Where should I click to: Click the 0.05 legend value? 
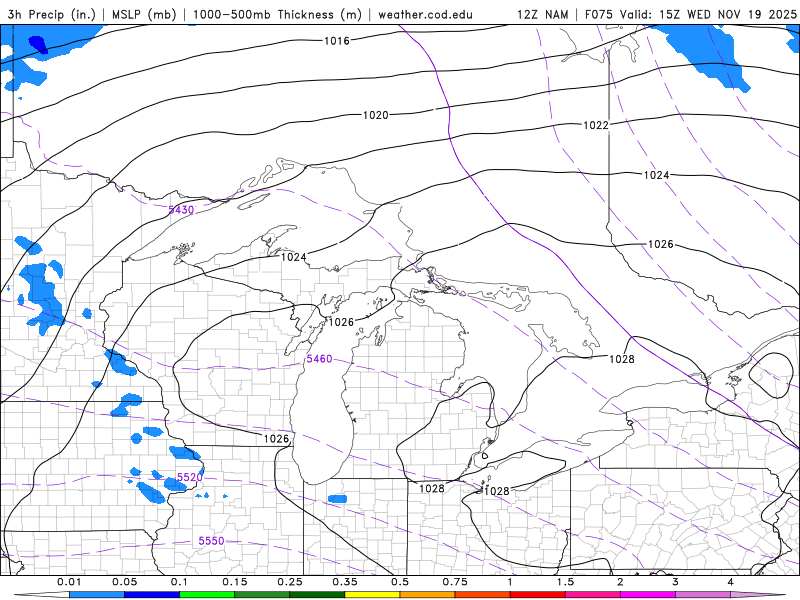pos(124,582)
